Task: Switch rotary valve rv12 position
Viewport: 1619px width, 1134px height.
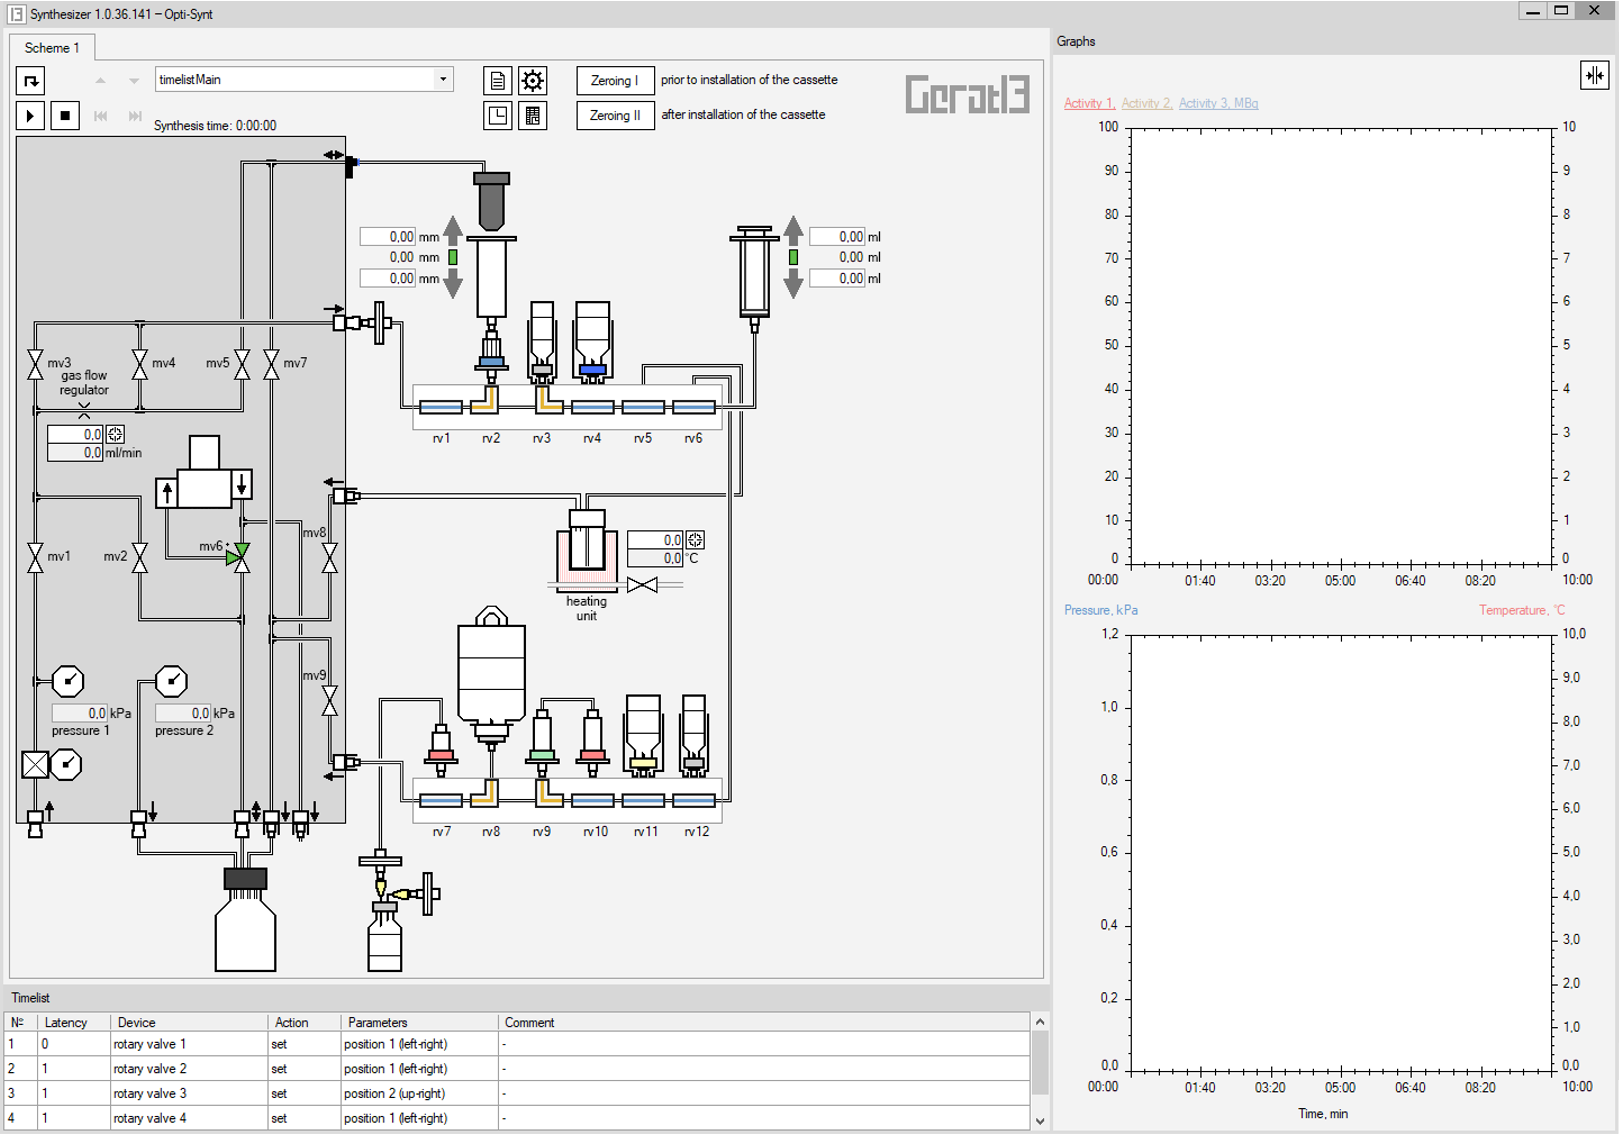Action: pos(694,800)
